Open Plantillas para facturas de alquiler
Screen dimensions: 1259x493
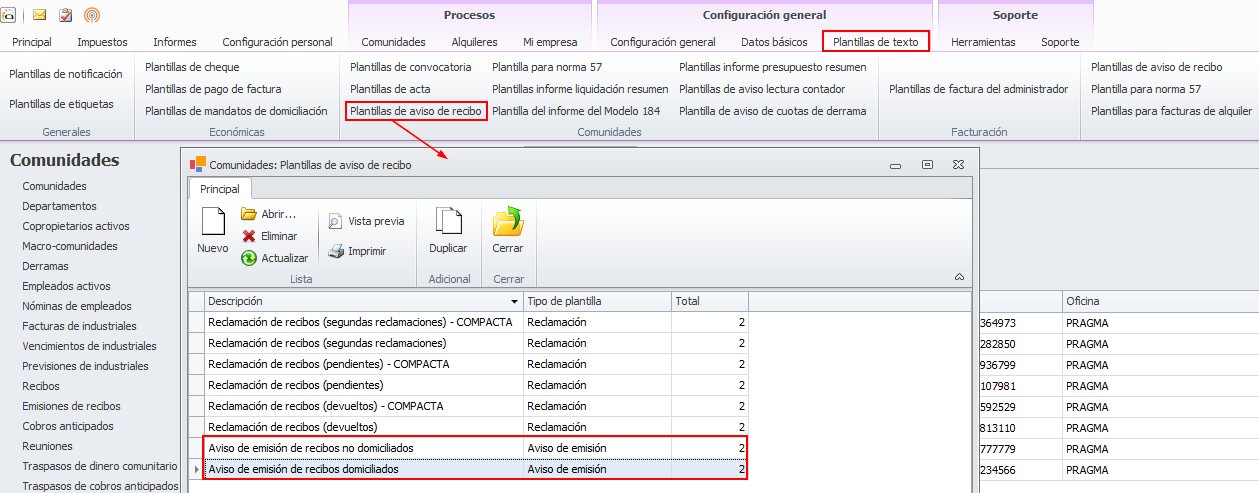coord(1172,111)
